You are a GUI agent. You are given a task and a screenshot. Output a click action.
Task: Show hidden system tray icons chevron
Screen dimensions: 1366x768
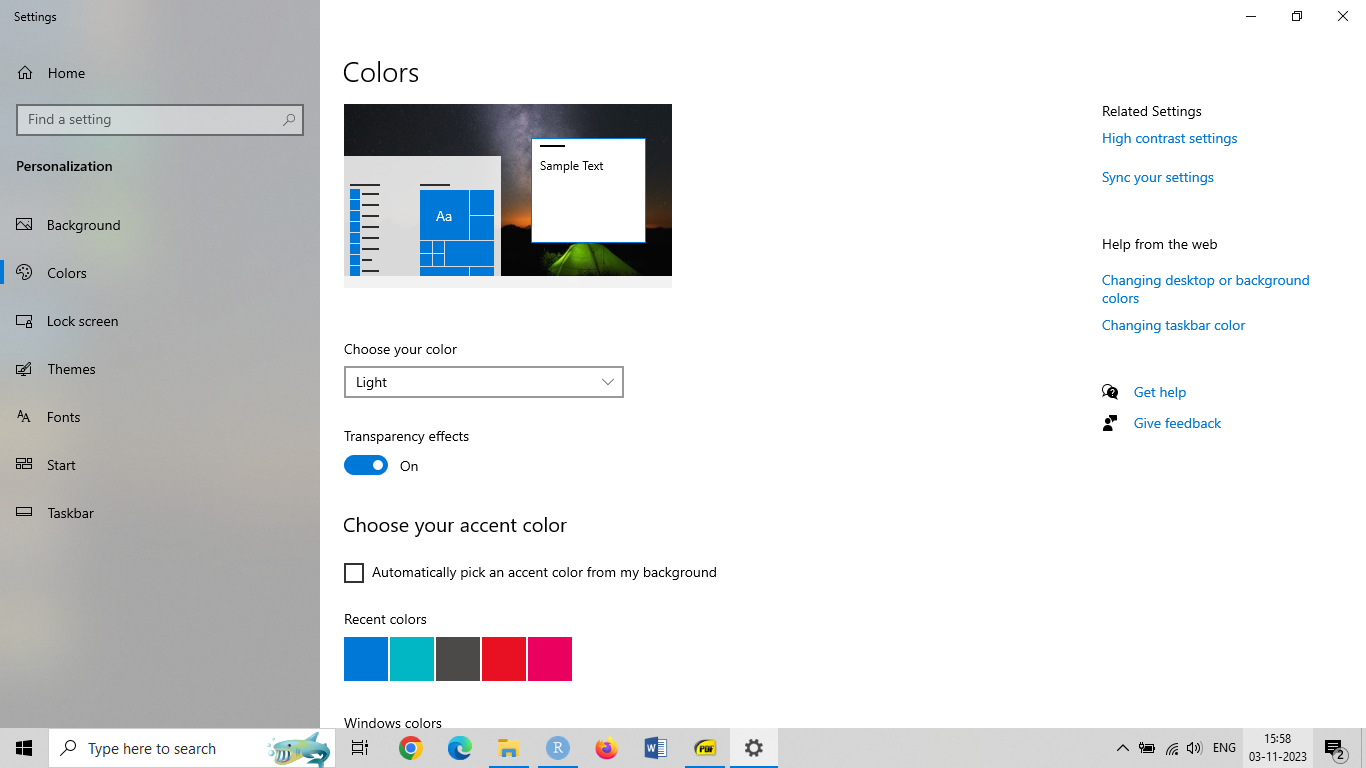click(x=1122, y=748)
